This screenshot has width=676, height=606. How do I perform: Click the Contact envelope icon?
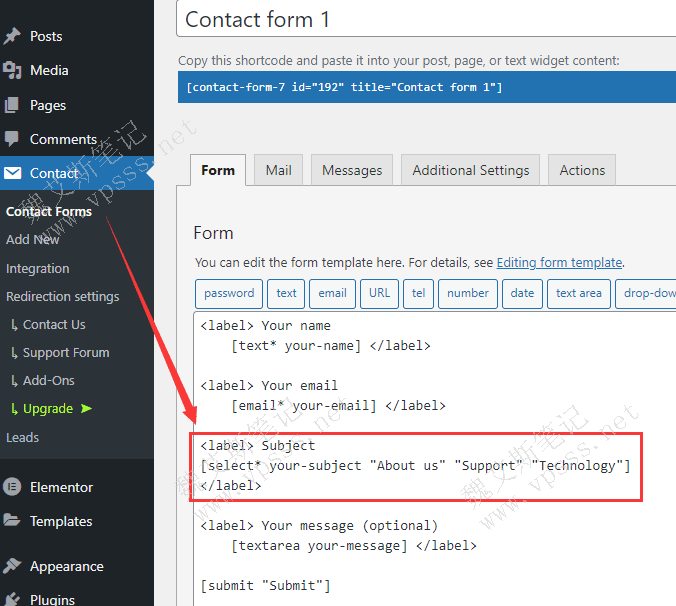tap(12, 173)
